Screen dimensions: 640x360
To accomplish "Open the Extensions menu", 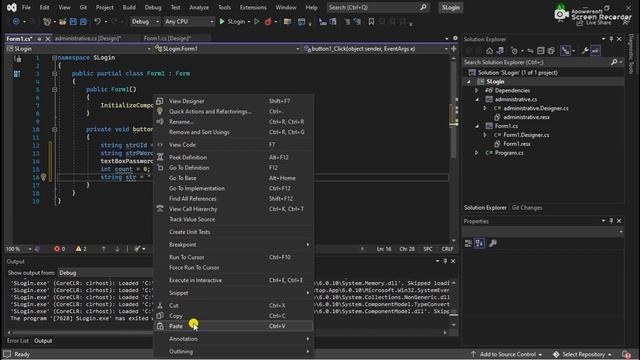I will (x=253, y=7).
